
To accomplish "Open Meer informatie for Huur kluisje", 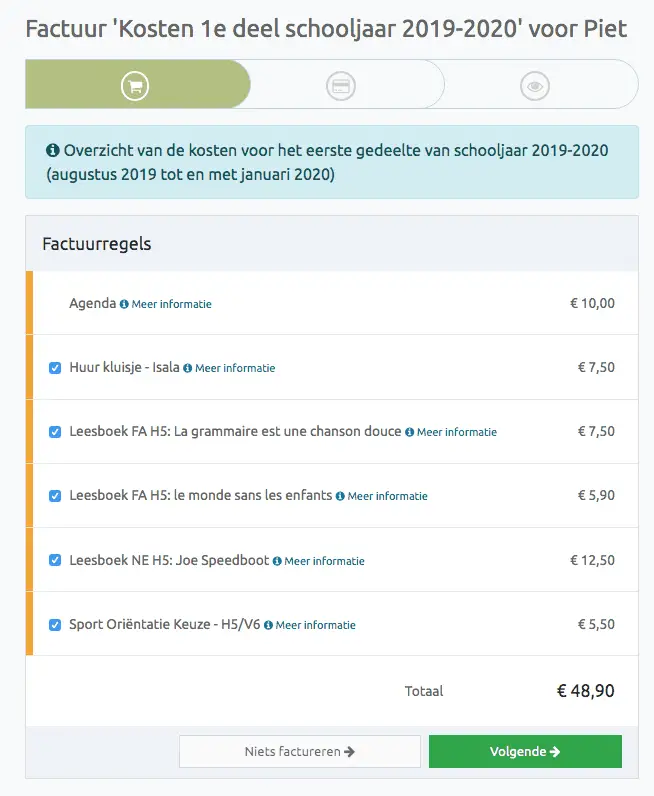I will 235,368.
